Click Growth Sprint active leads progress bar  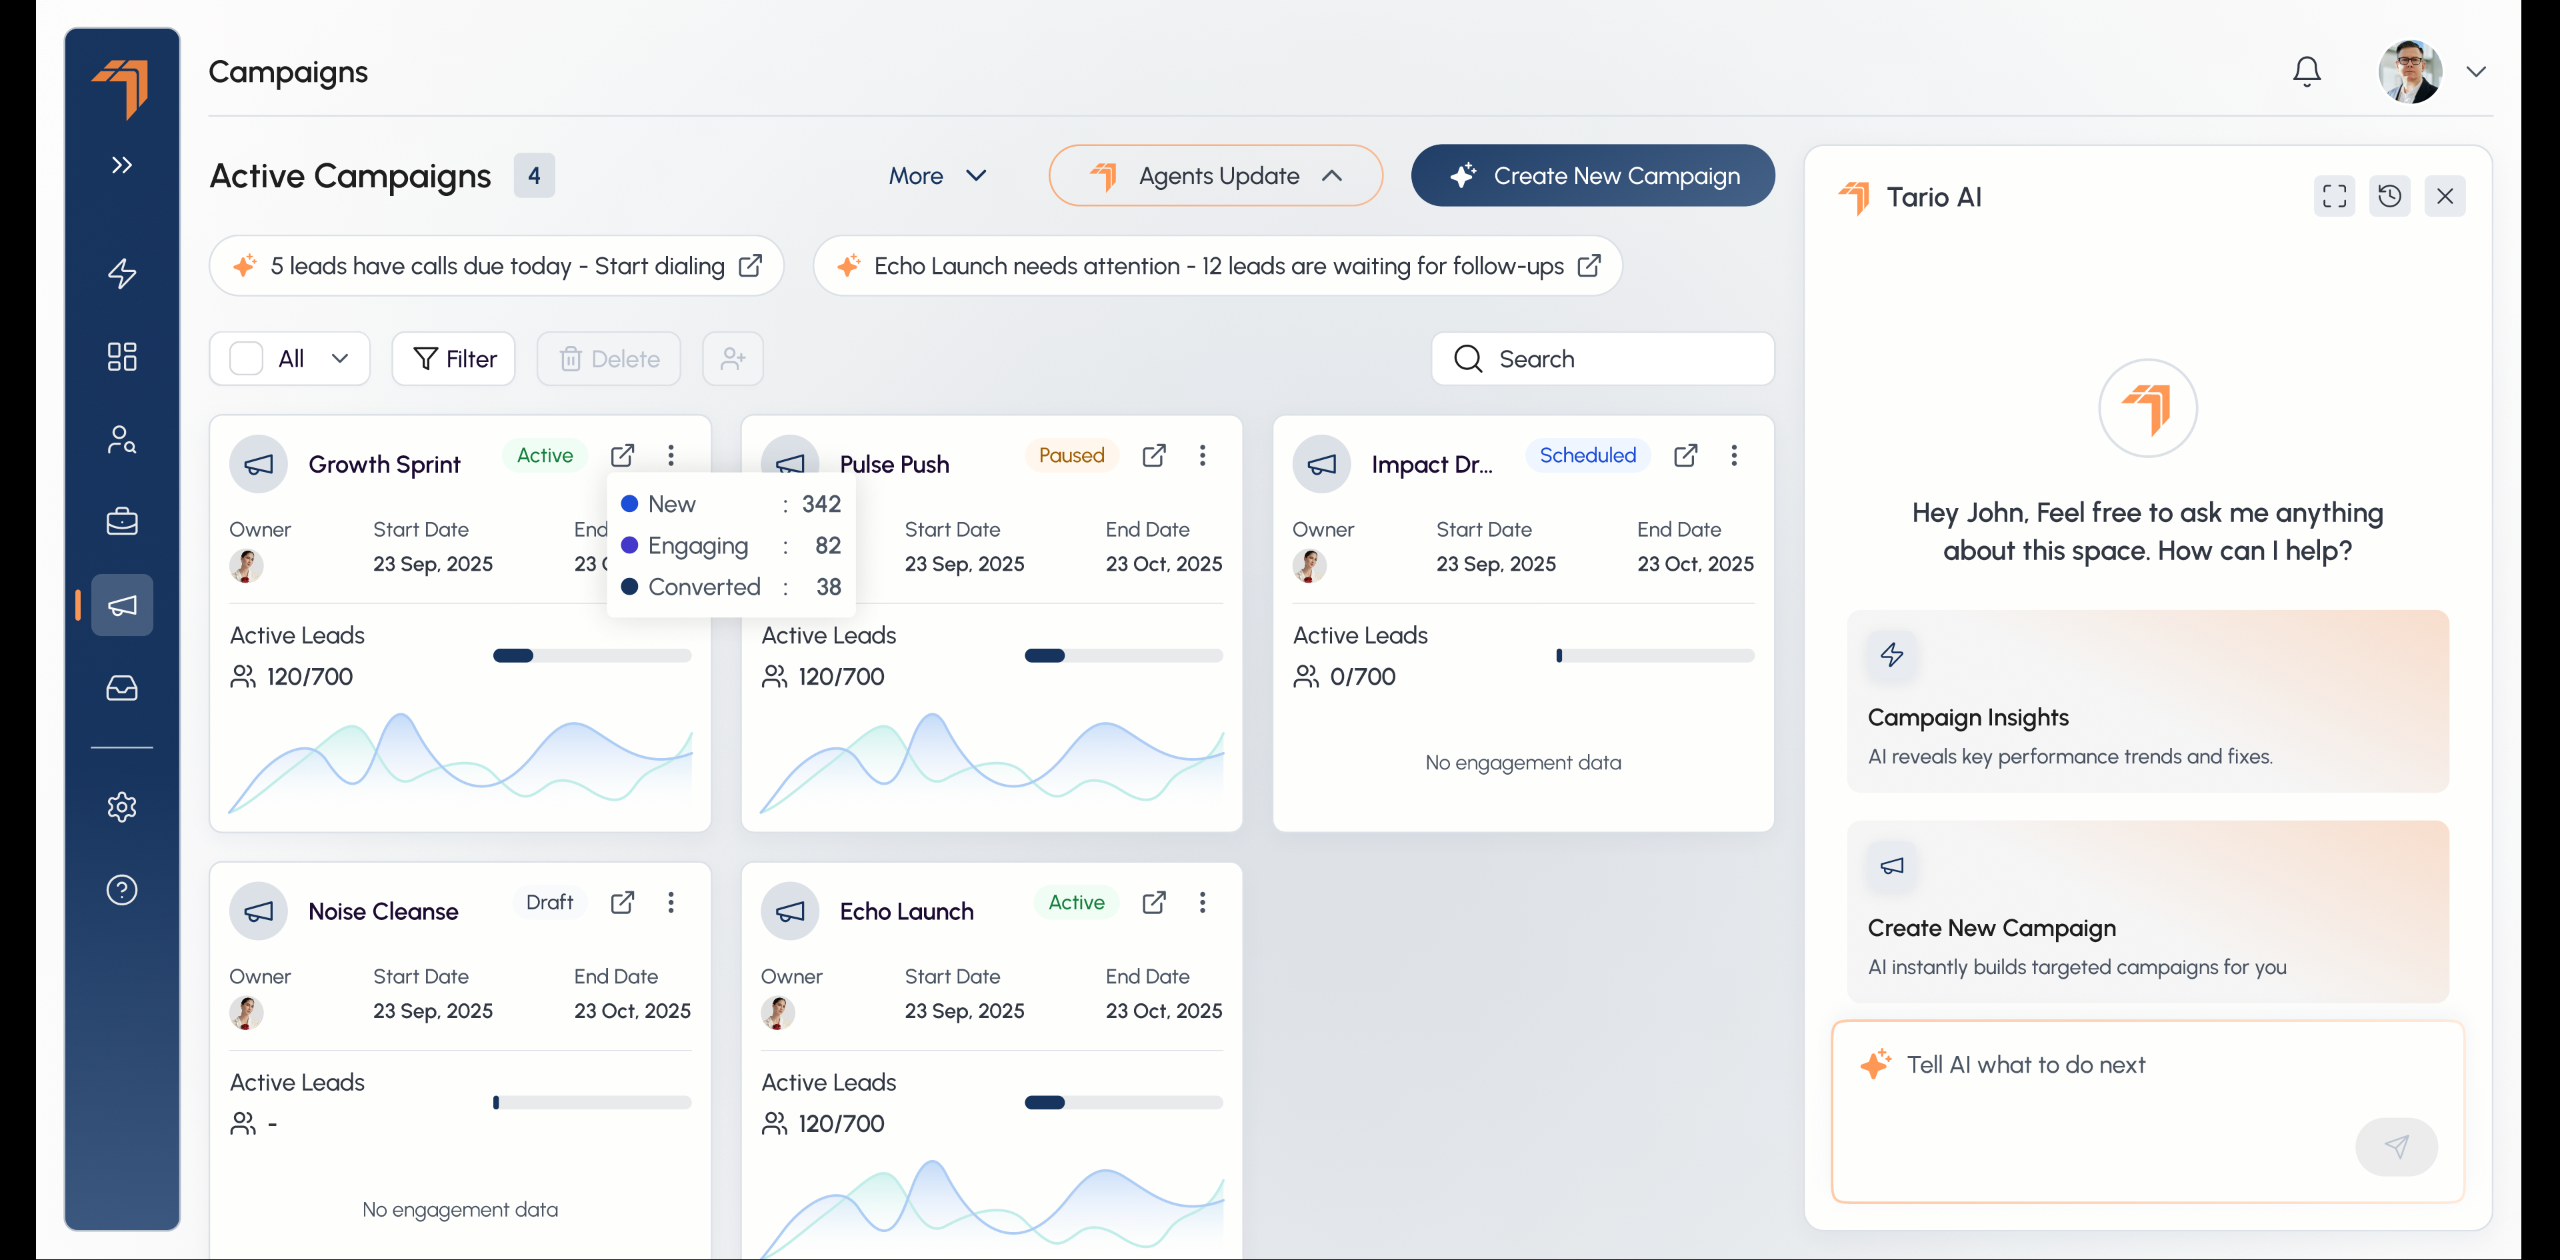[x=592, y=656]
